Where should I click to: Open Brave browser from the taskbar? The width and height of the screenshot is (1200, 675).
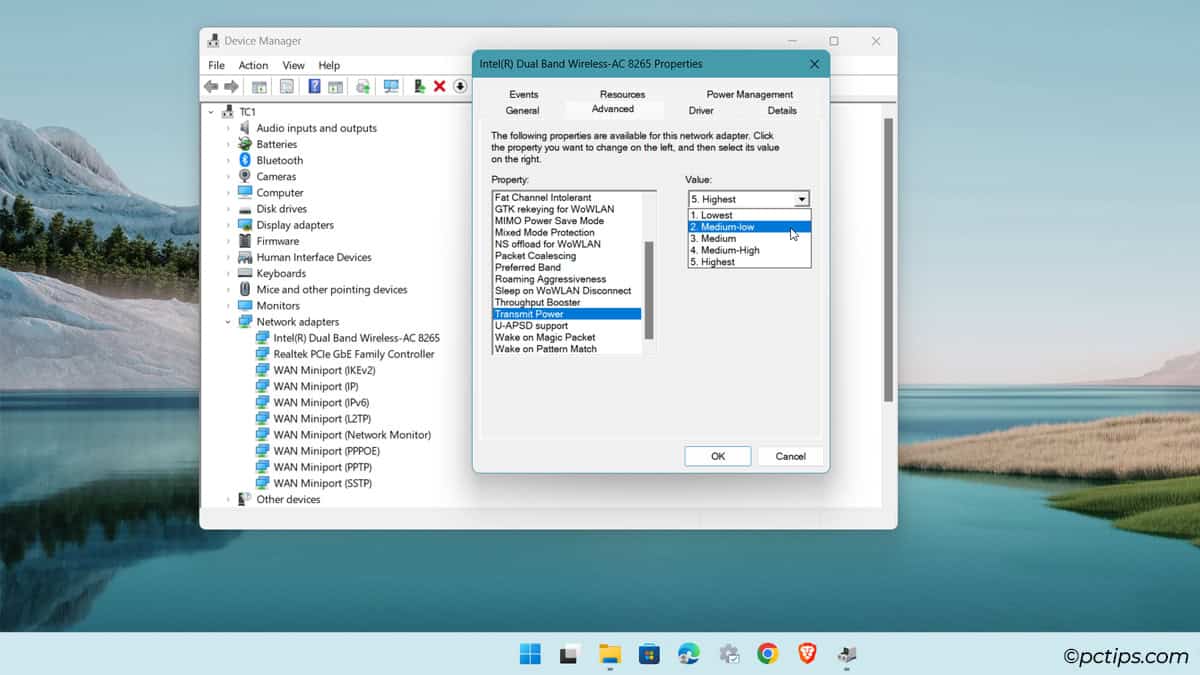point(807,654)
